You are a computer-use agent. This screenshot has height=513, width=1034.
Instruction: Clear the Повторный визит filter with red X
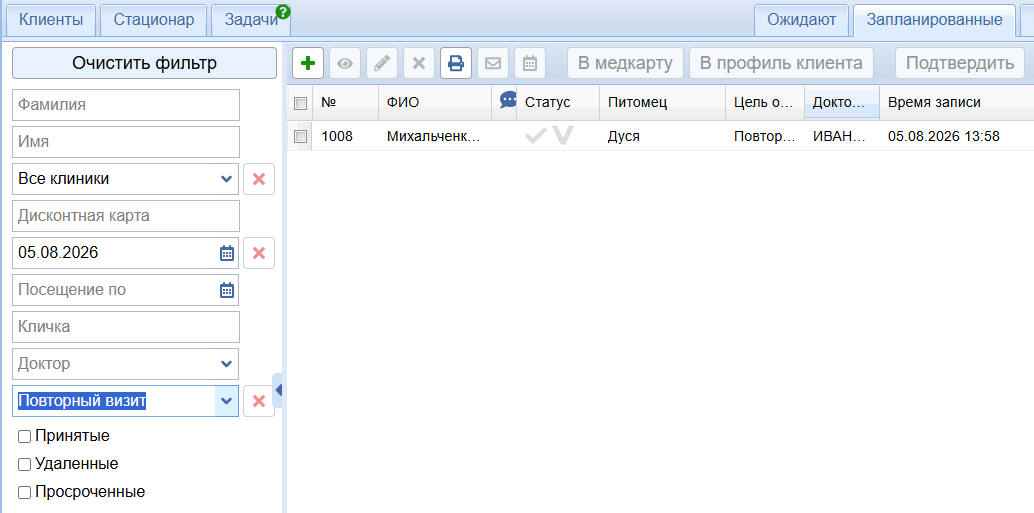(259, 401)
